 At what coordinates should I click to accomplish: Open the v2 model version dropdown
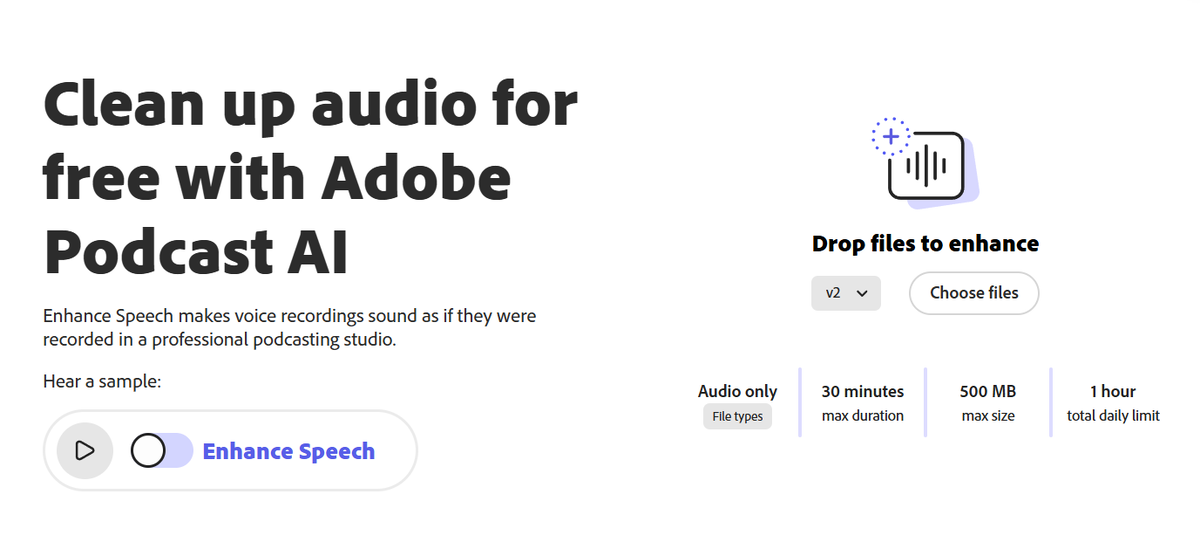(x=846, y=293)
